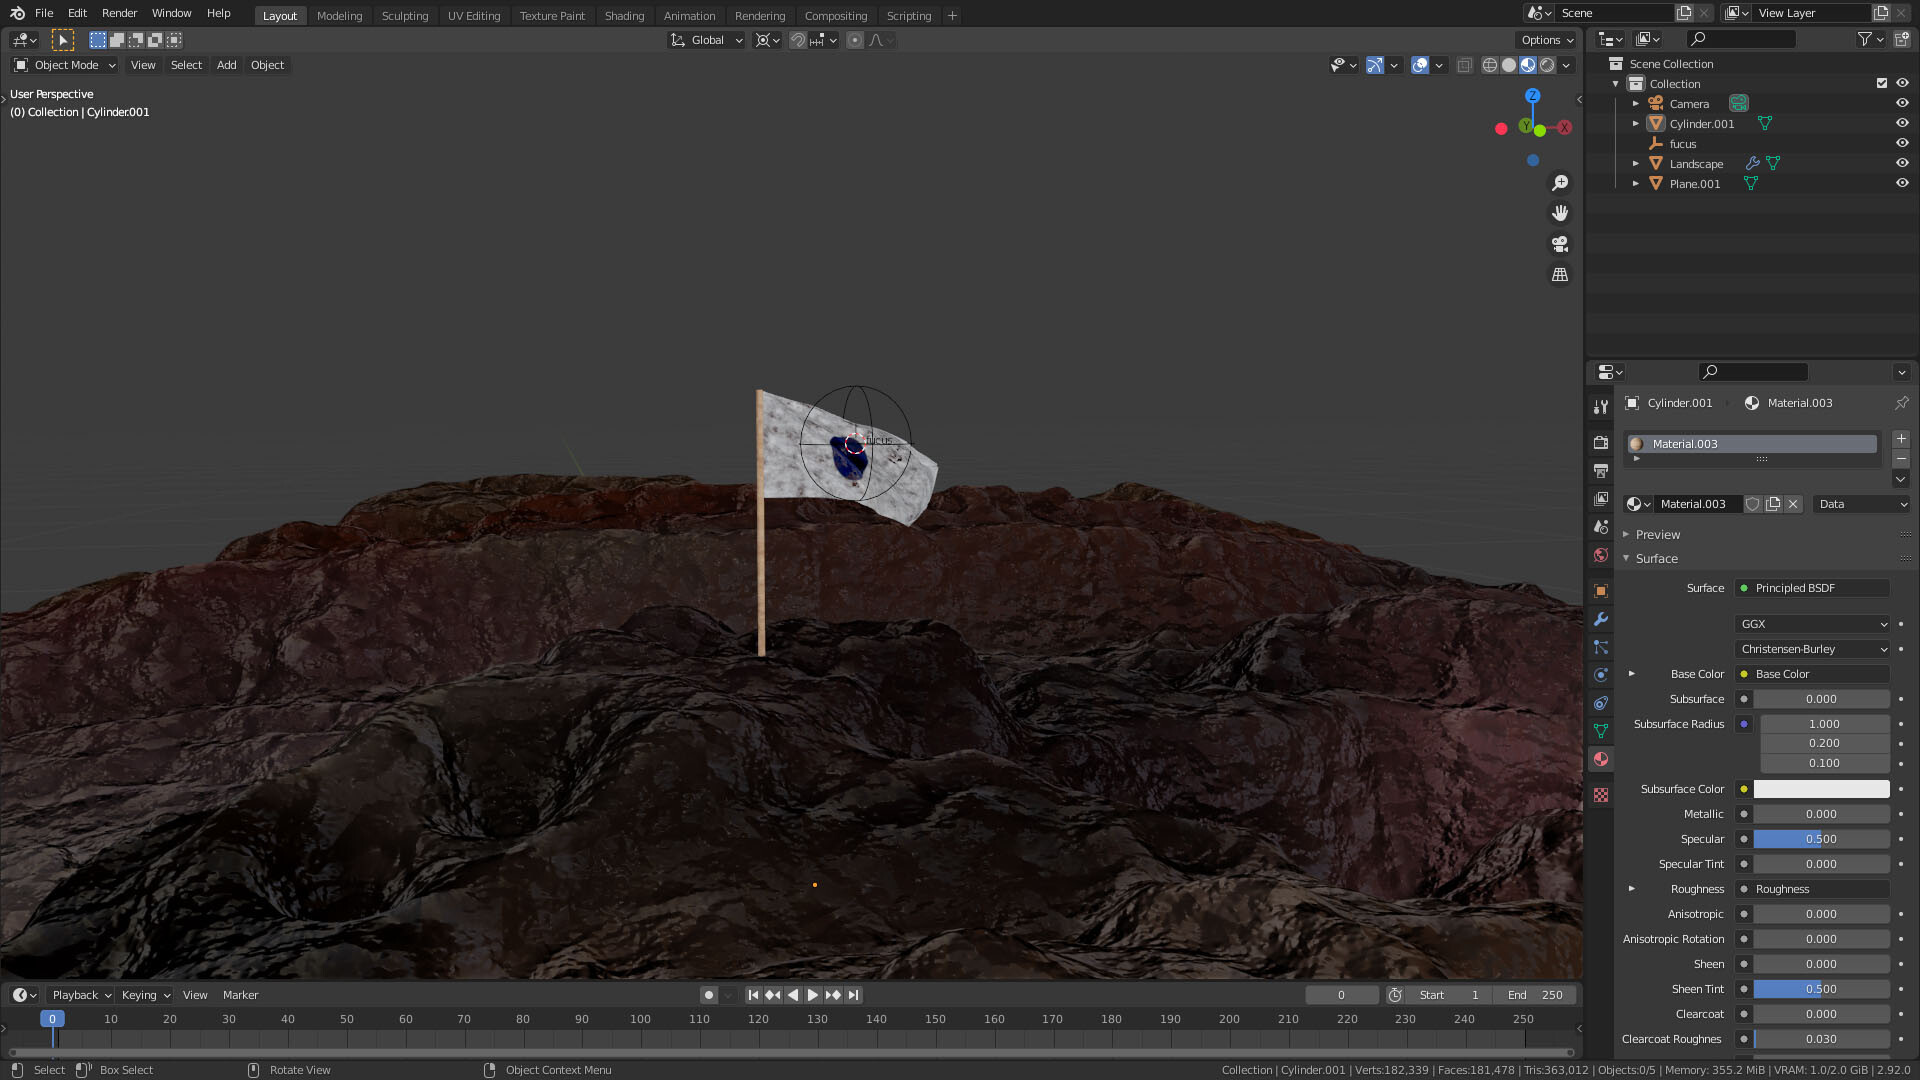Image resolution: width=1920 pixels, height=1080 pixels.
Task: Toggle Landscape visibility eye icon
Action: click(1902, 164)
